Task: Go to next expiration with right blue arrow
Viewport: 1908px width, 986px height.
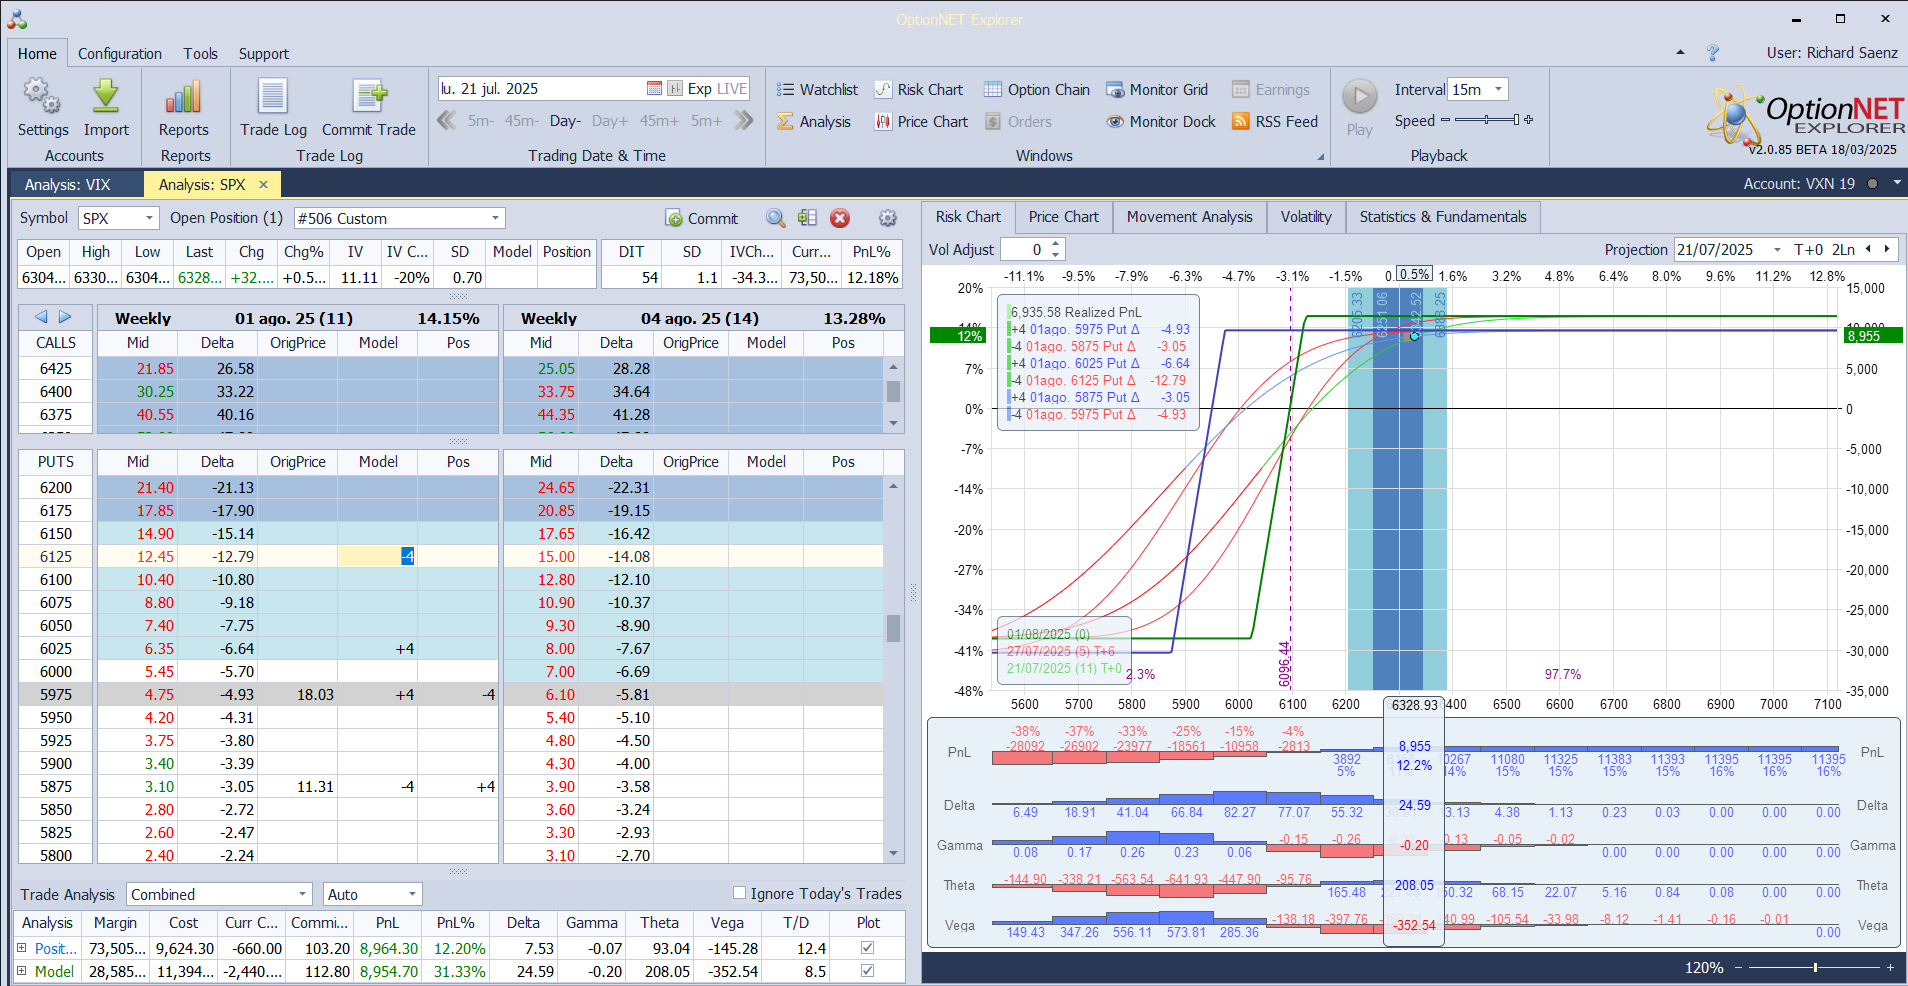Action: pos(65,317)
